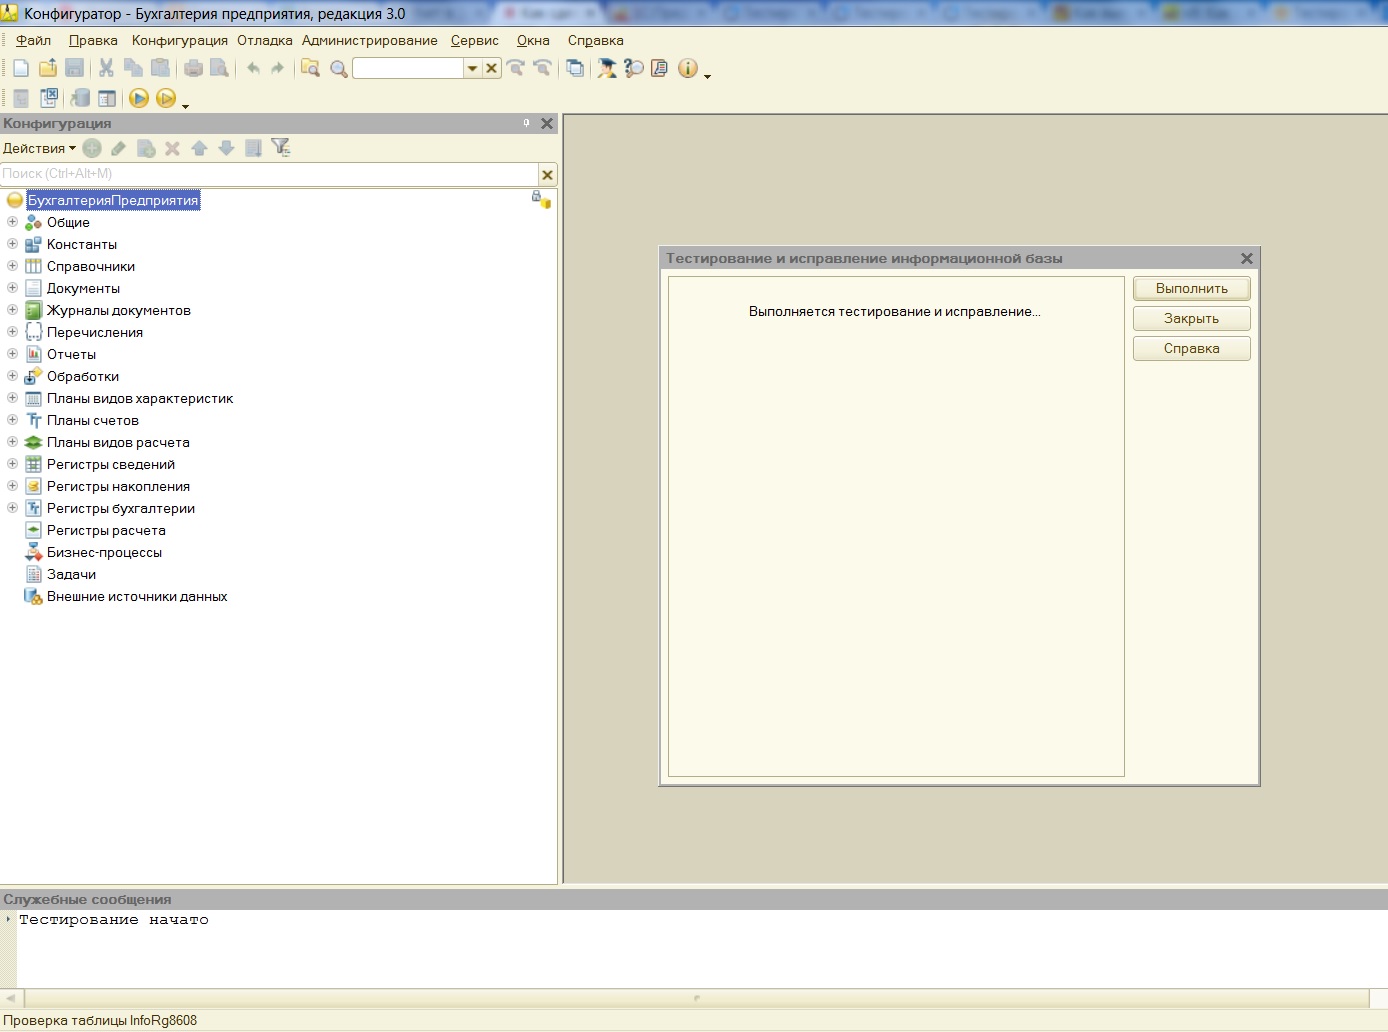Click the Print toolbar icon
This screenshot has width=1388, height=1032.
[193, 68]
